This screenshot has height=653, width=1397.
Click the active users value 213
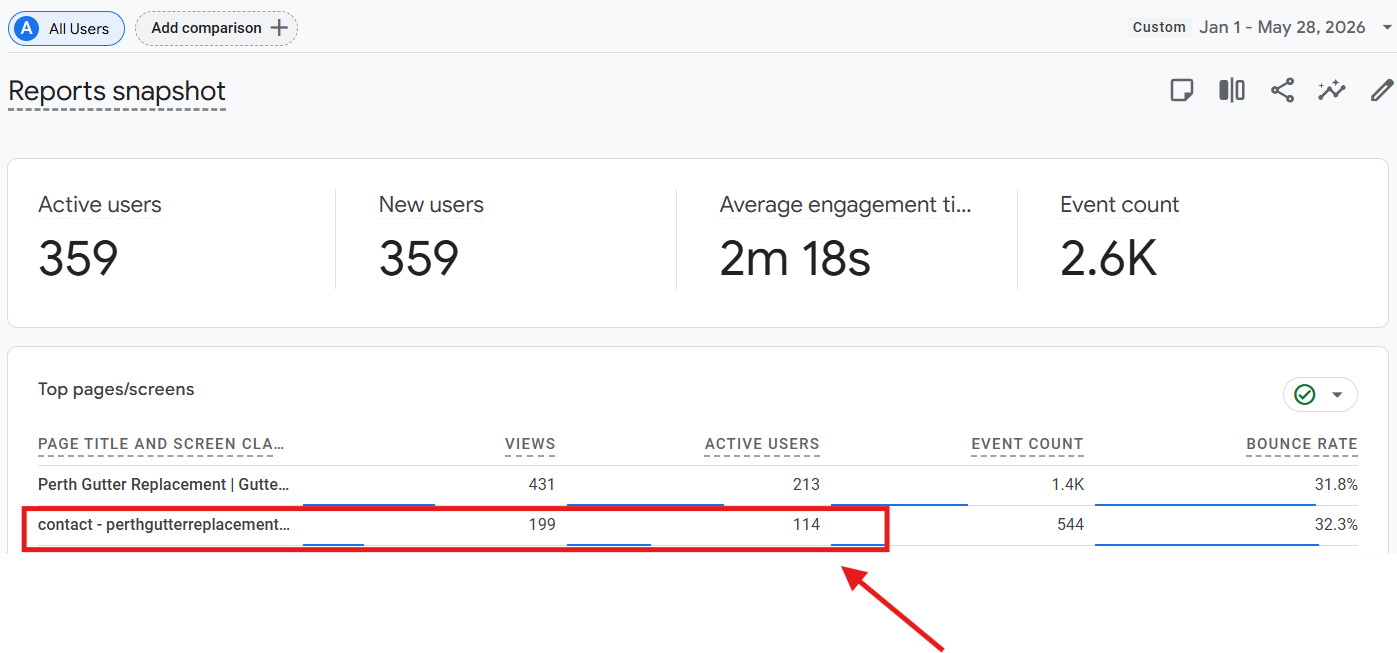[x=806, y=485]
